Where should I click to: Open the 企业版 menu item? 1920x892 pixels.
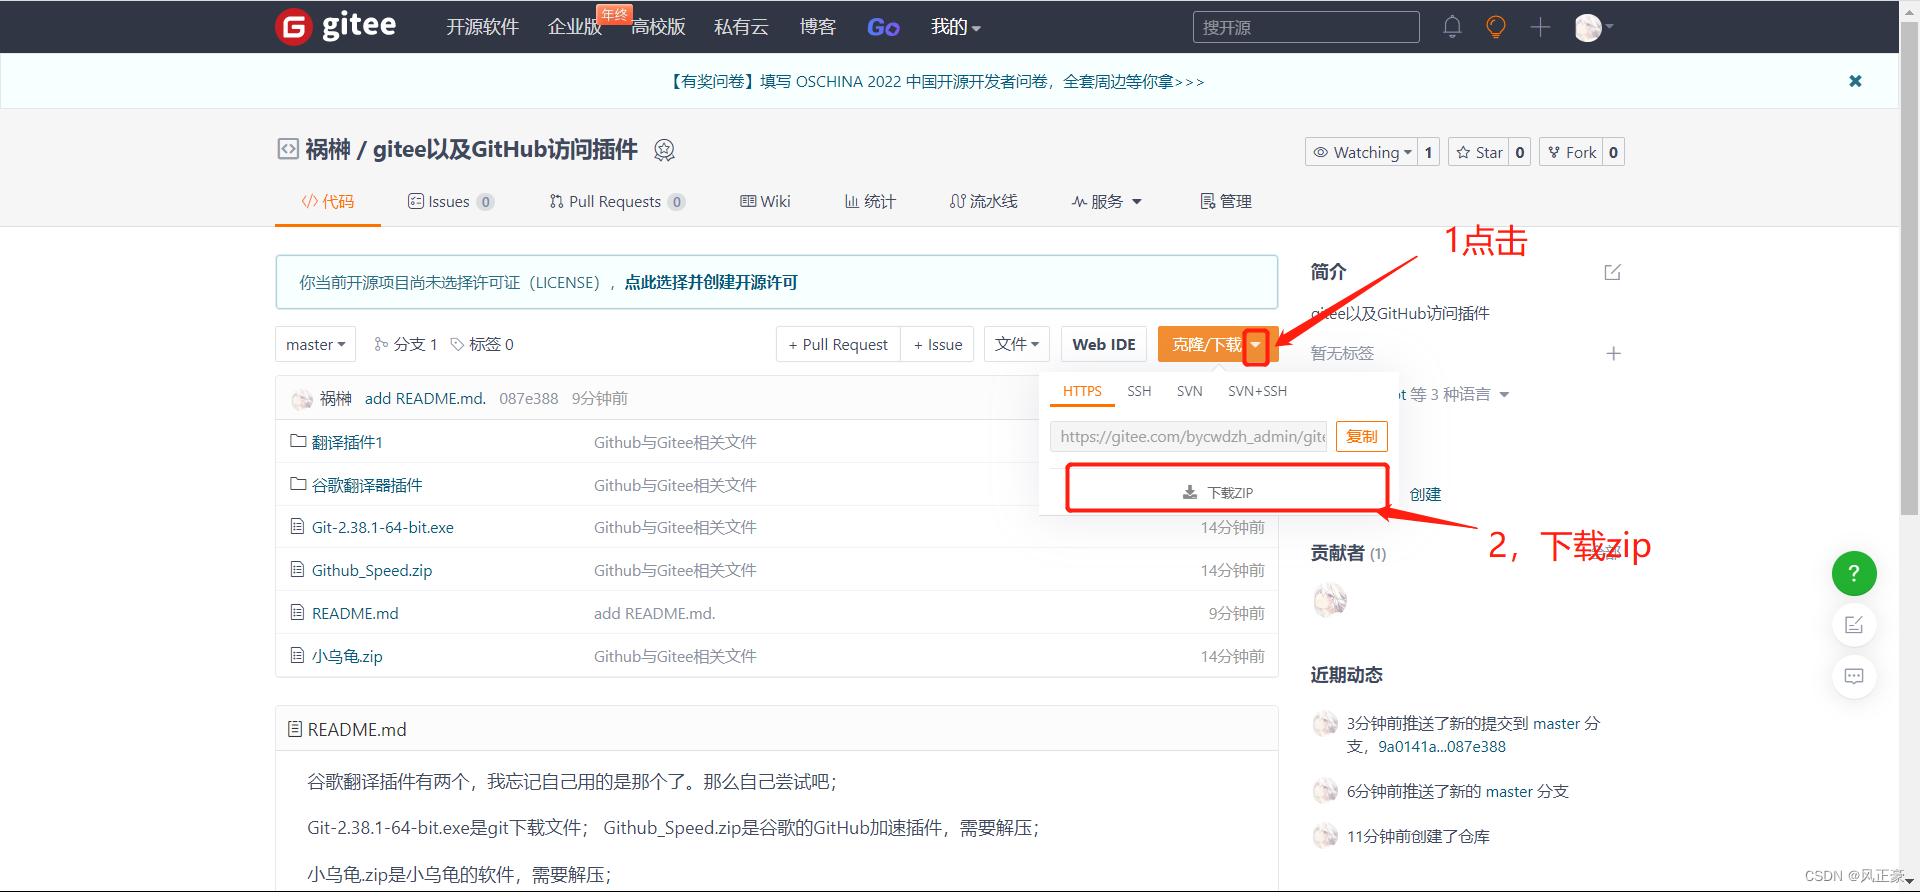point(575,27)
